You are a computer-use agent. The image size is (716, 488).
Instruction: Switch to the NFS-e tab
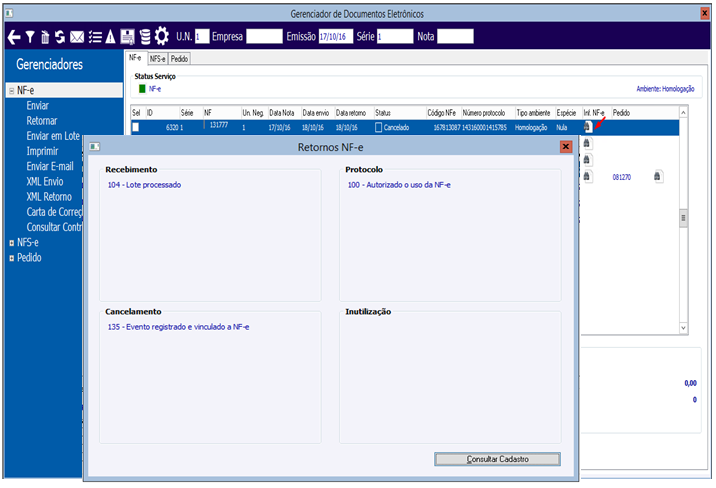(x=158, y=59)
